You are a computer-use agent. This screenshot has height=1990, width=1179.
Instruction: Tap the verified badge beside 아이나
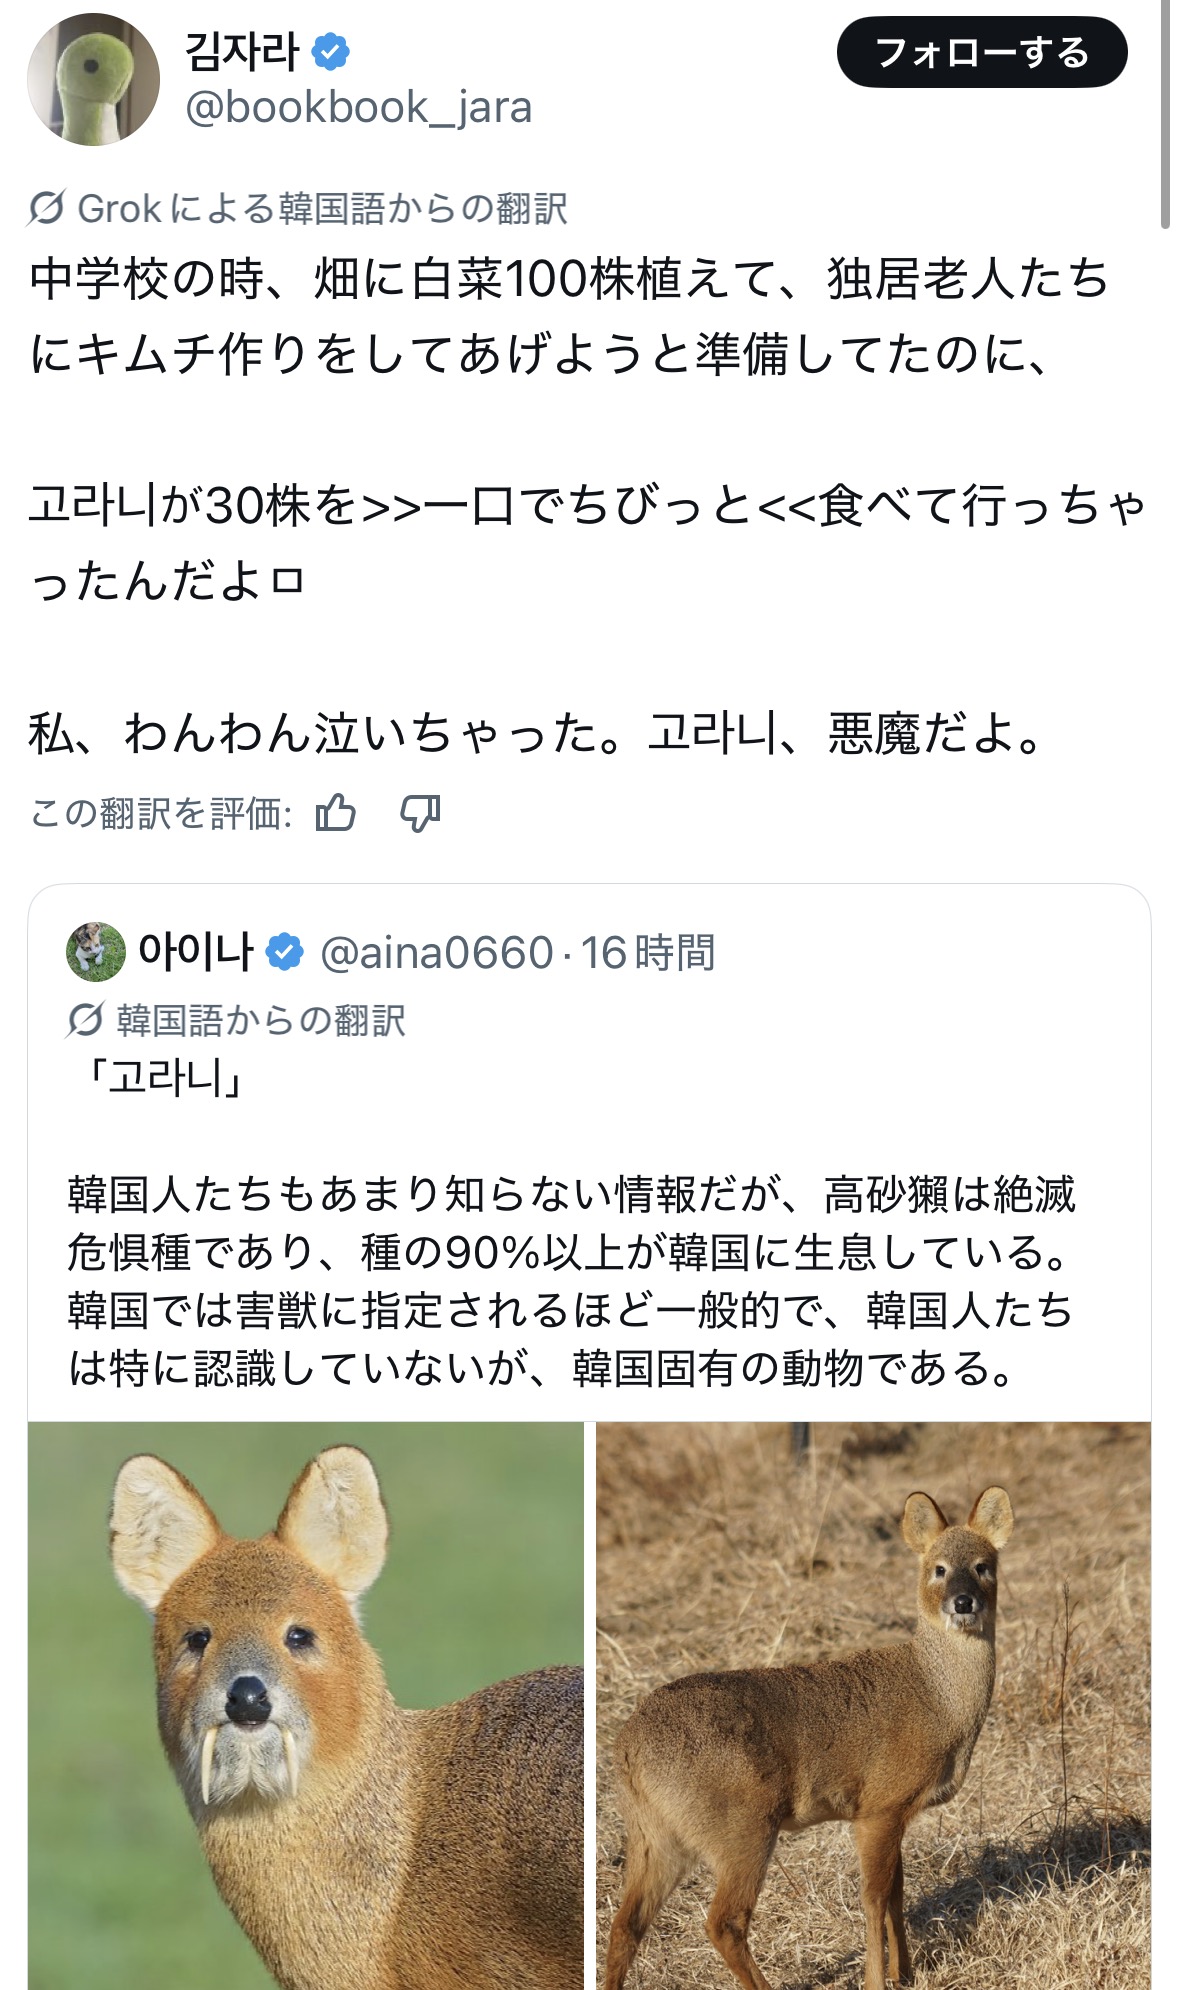(x=285, y=952)
